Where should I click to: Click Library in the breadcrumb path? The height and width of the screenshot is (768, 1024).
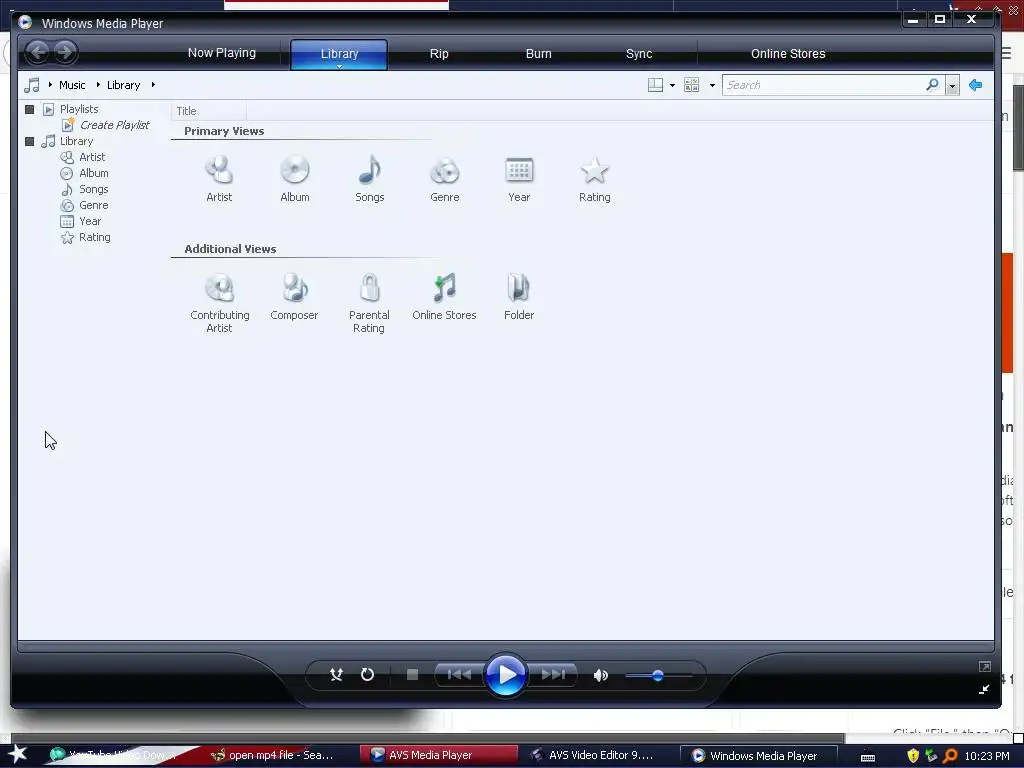[123, 85]
